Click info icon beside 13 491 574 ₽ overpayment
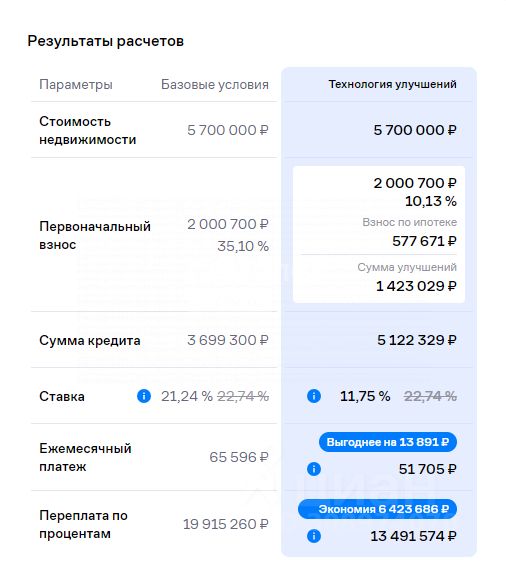 click(314, 536)
